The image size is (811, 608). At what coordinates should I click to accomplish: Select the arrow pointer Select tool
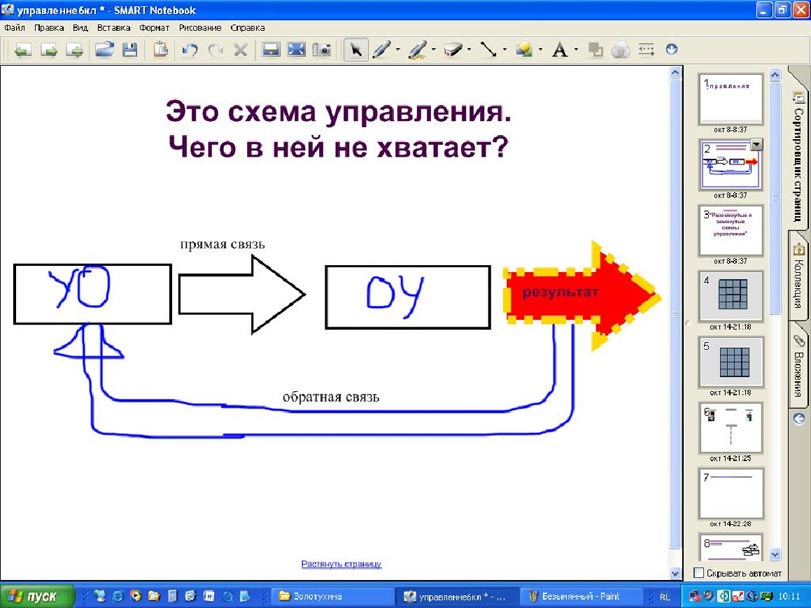click(355, 49)
